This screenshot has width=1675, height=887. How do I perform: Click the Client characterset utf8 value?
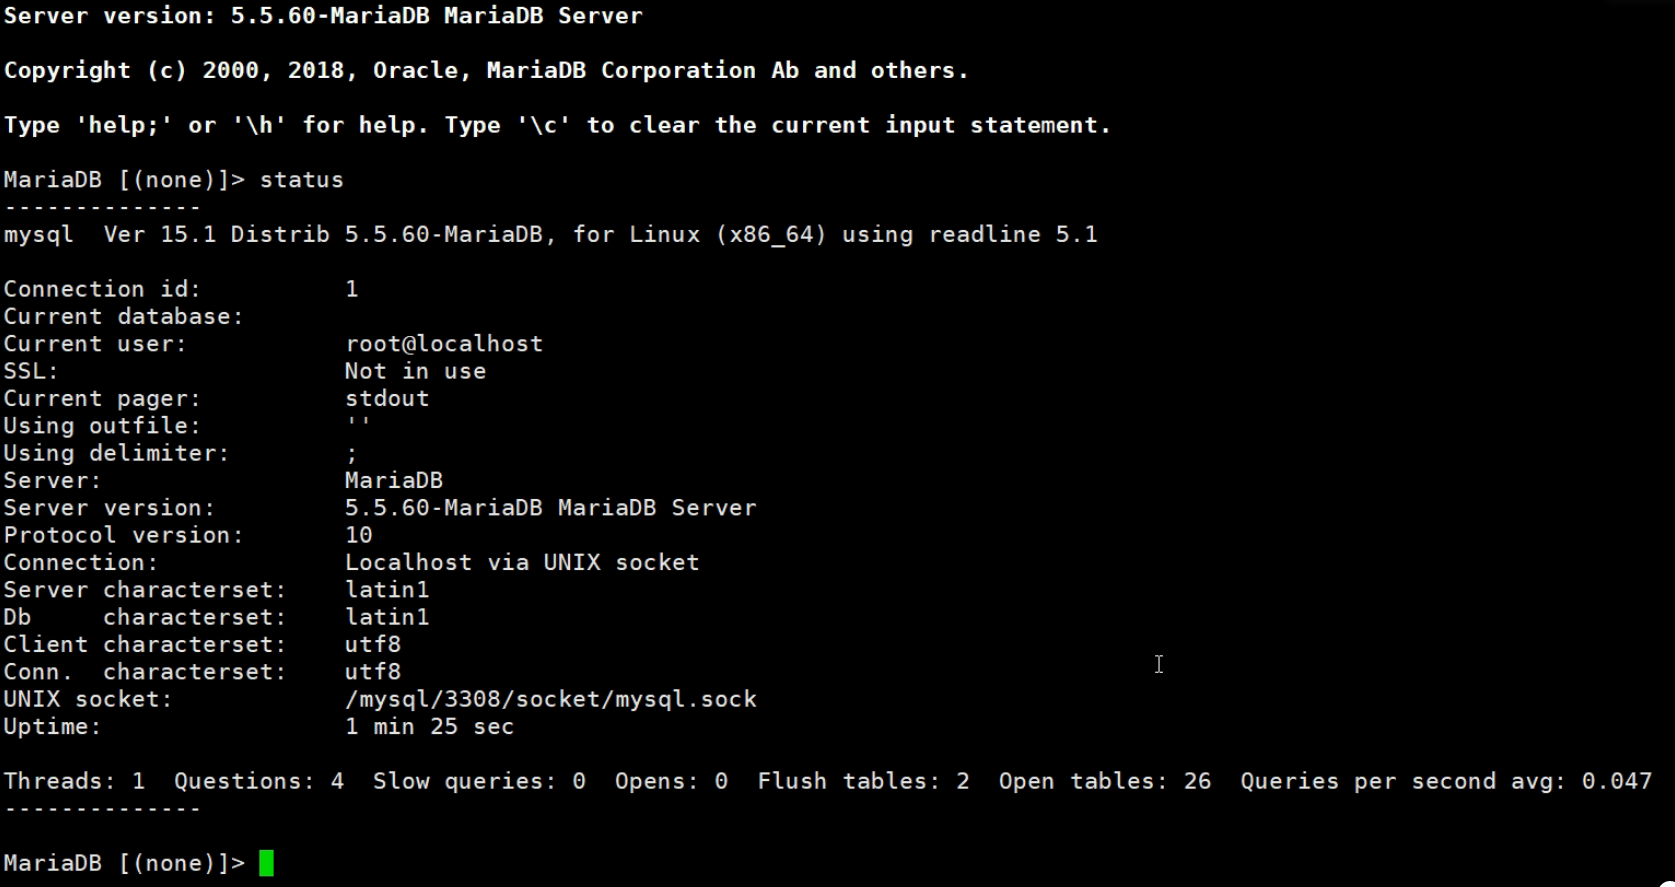[x=372, y=645]
